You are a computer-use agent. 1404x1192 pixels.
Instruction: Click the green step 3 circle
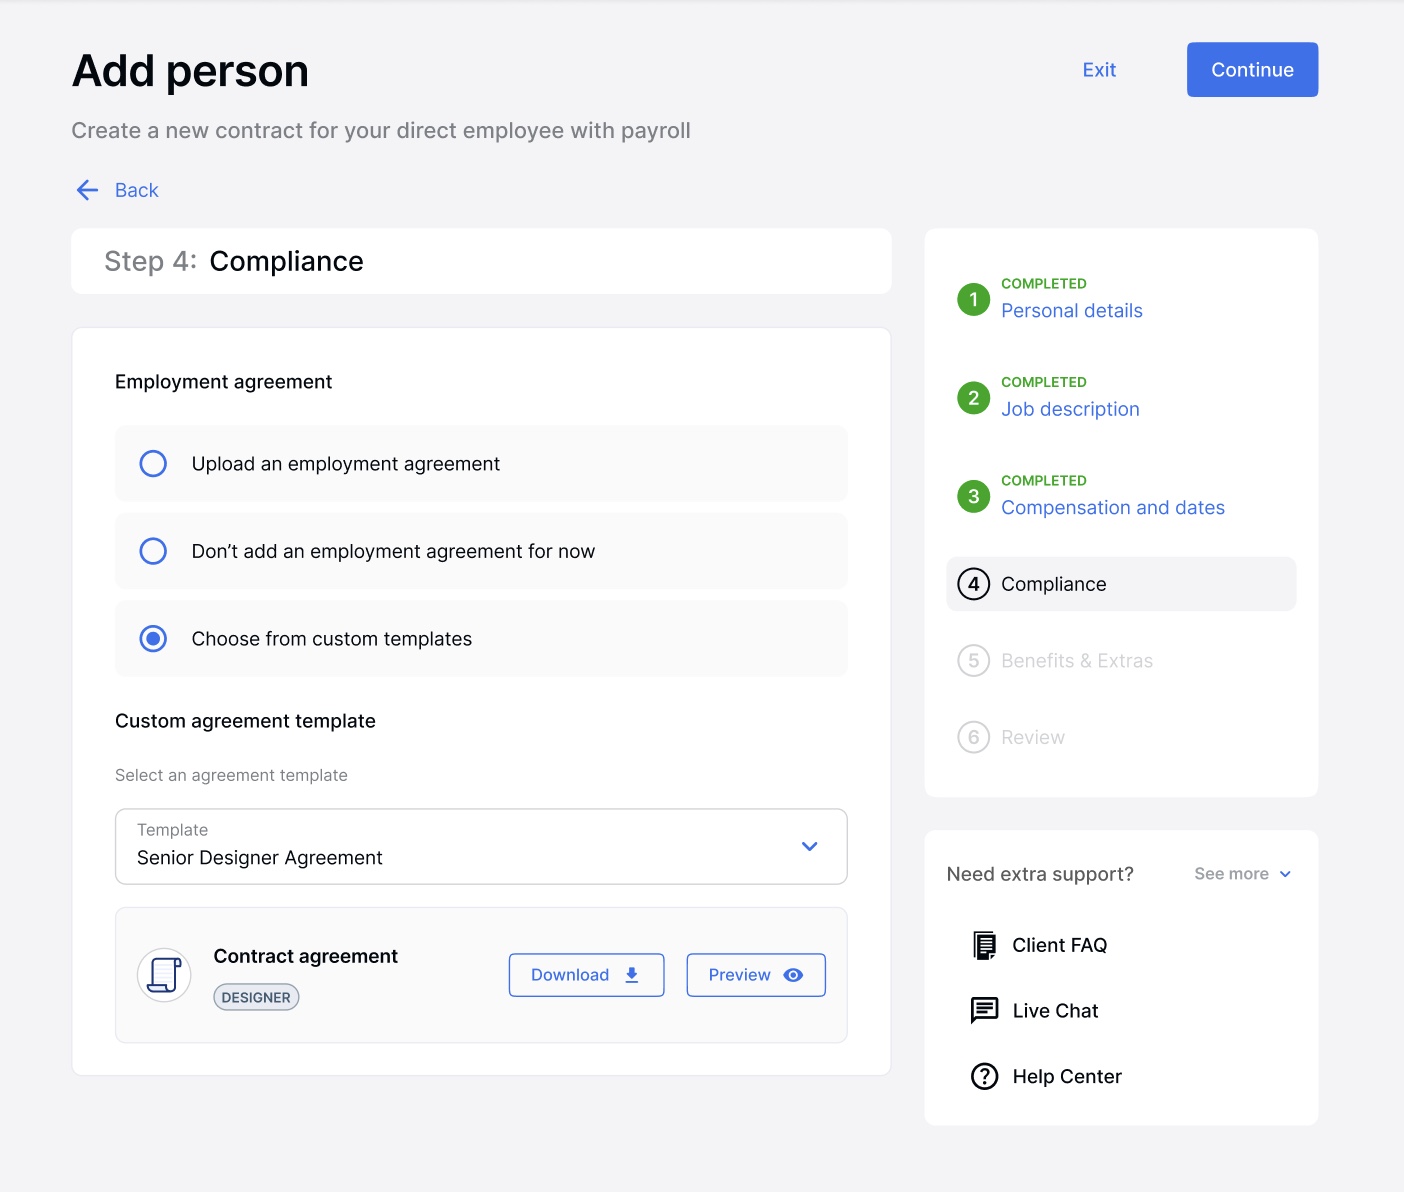click(x=973, y=496)
